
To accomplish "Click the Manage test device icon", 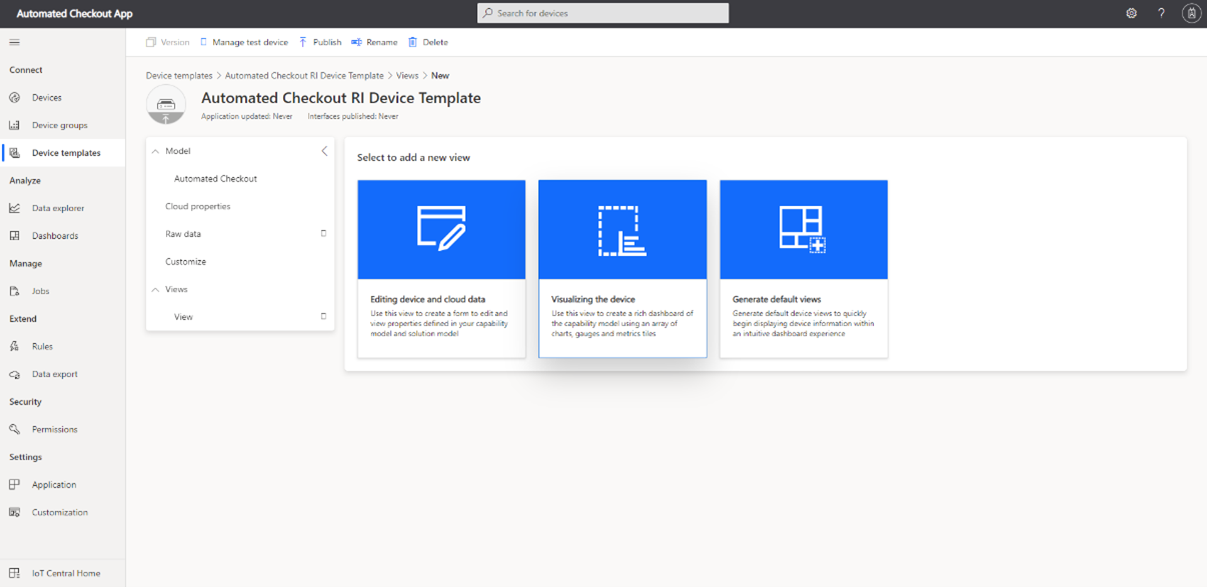I will coord(204,42).
